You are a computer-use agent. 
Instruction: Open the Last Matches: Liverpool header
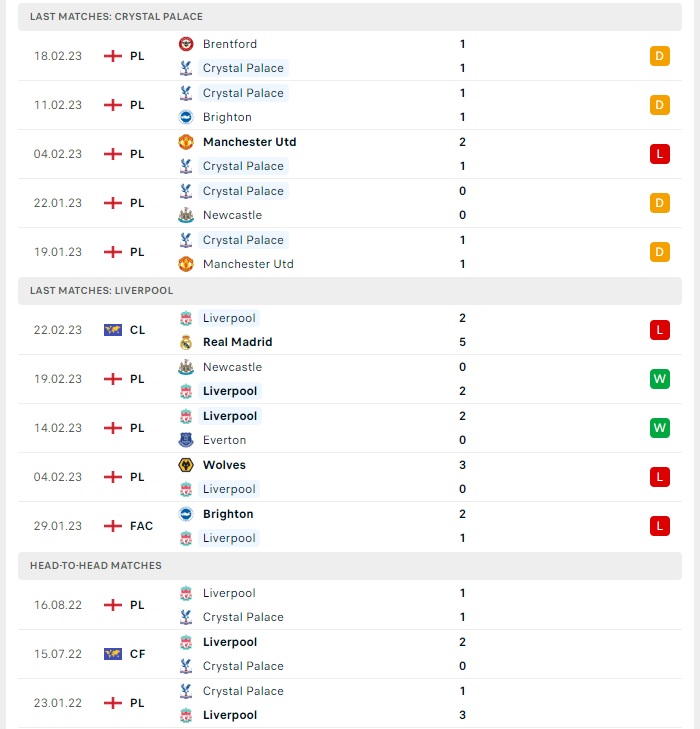[350, 291]
